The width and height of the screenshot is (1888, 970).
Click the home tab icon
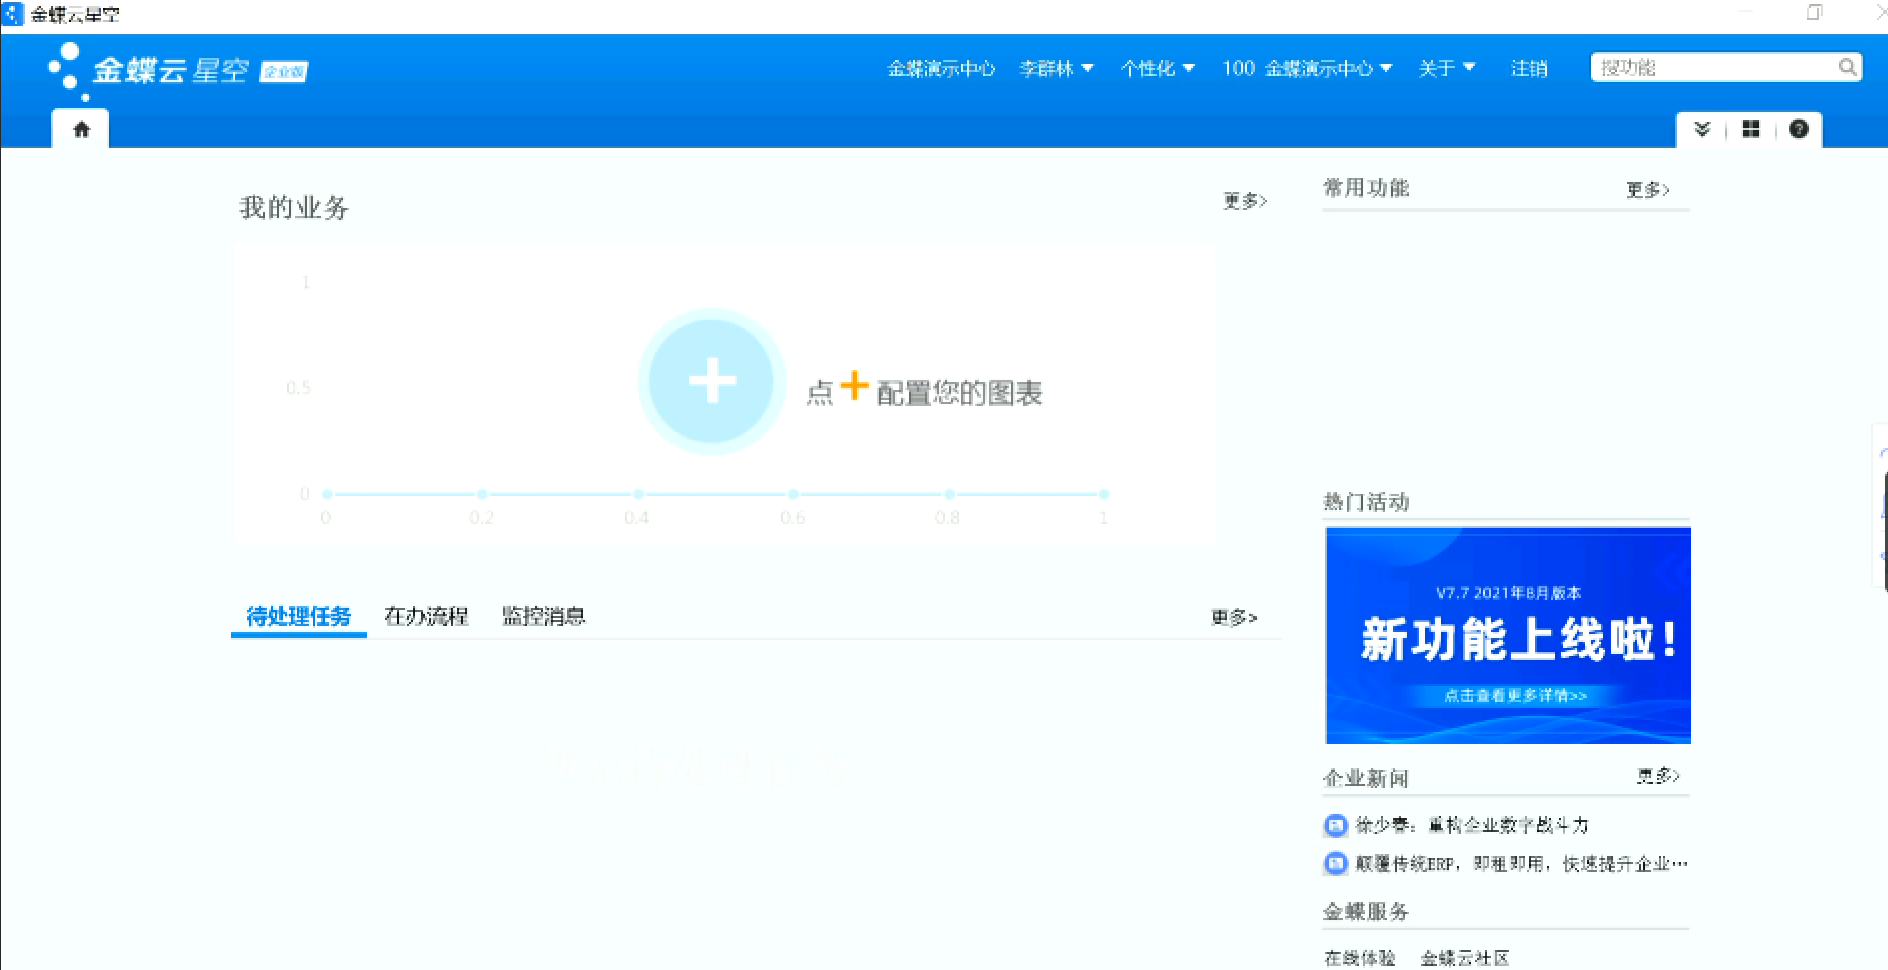point(81,129)
